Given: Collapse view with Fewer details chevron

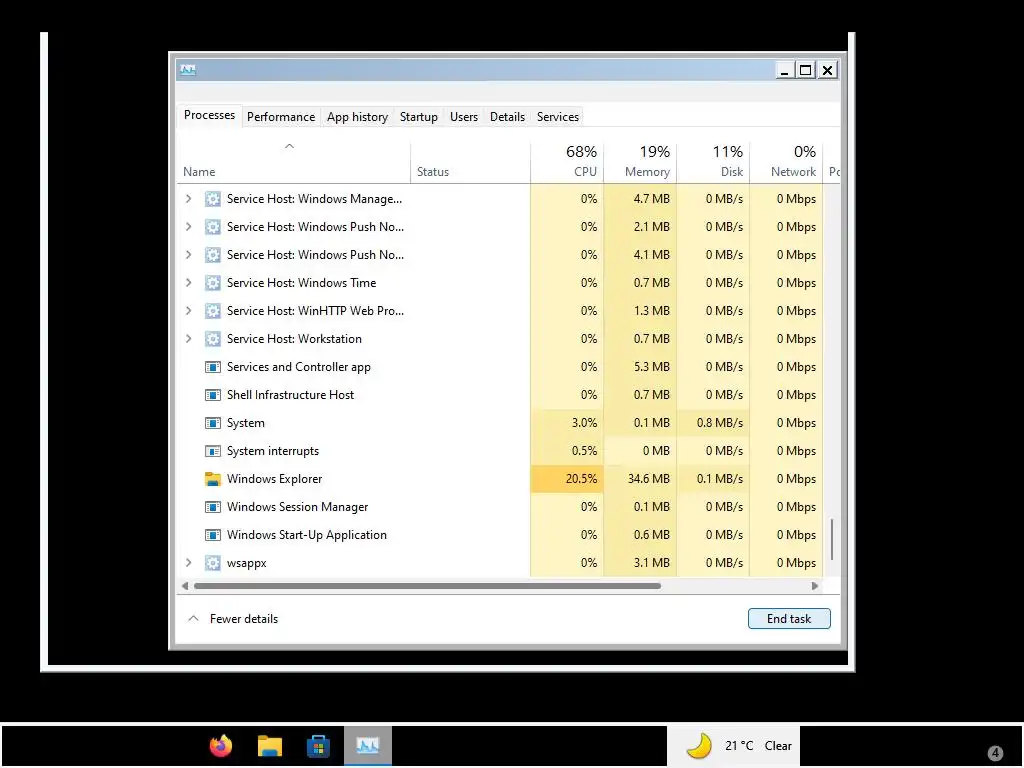Looking at the screenshot, I should (x=193, y=618).
